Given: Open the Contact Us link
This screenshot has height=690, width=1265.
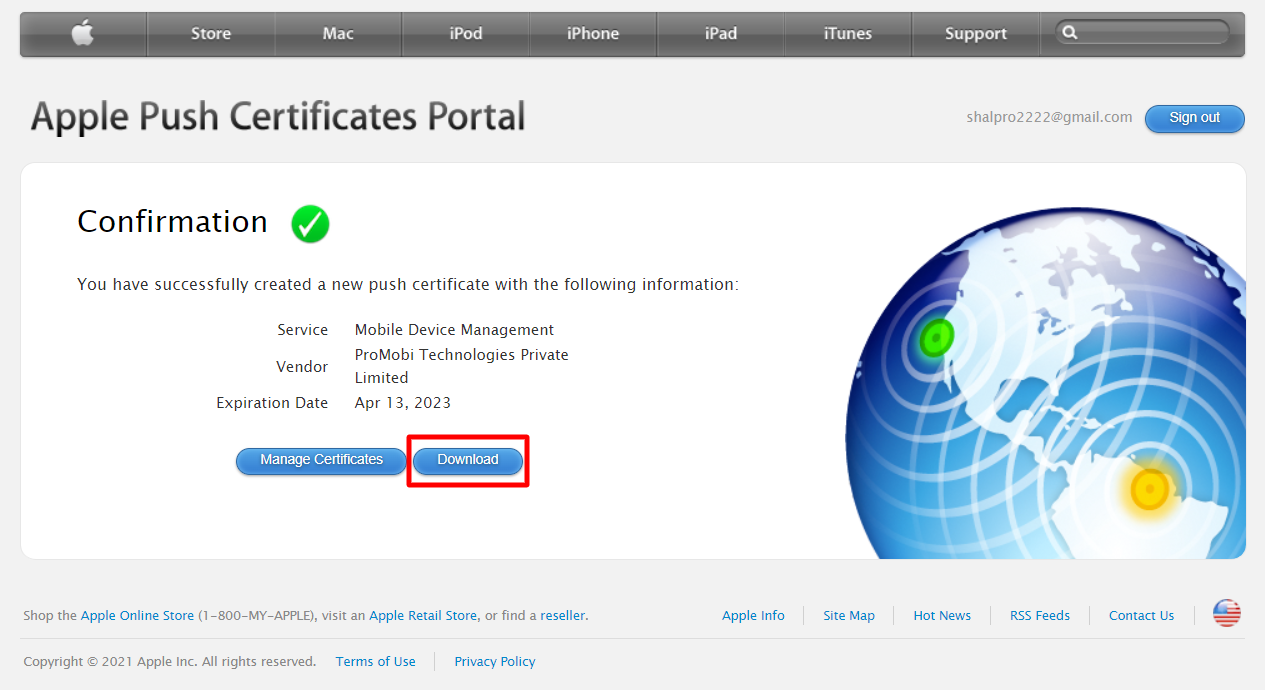Looking at the screenshot, I should pyautogui.click(x=1141, y=616).
